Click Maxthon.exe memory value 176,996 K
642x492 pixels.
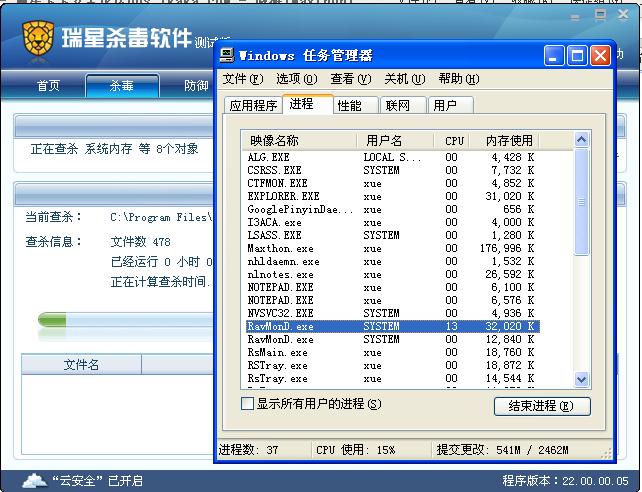click(507, 248)
